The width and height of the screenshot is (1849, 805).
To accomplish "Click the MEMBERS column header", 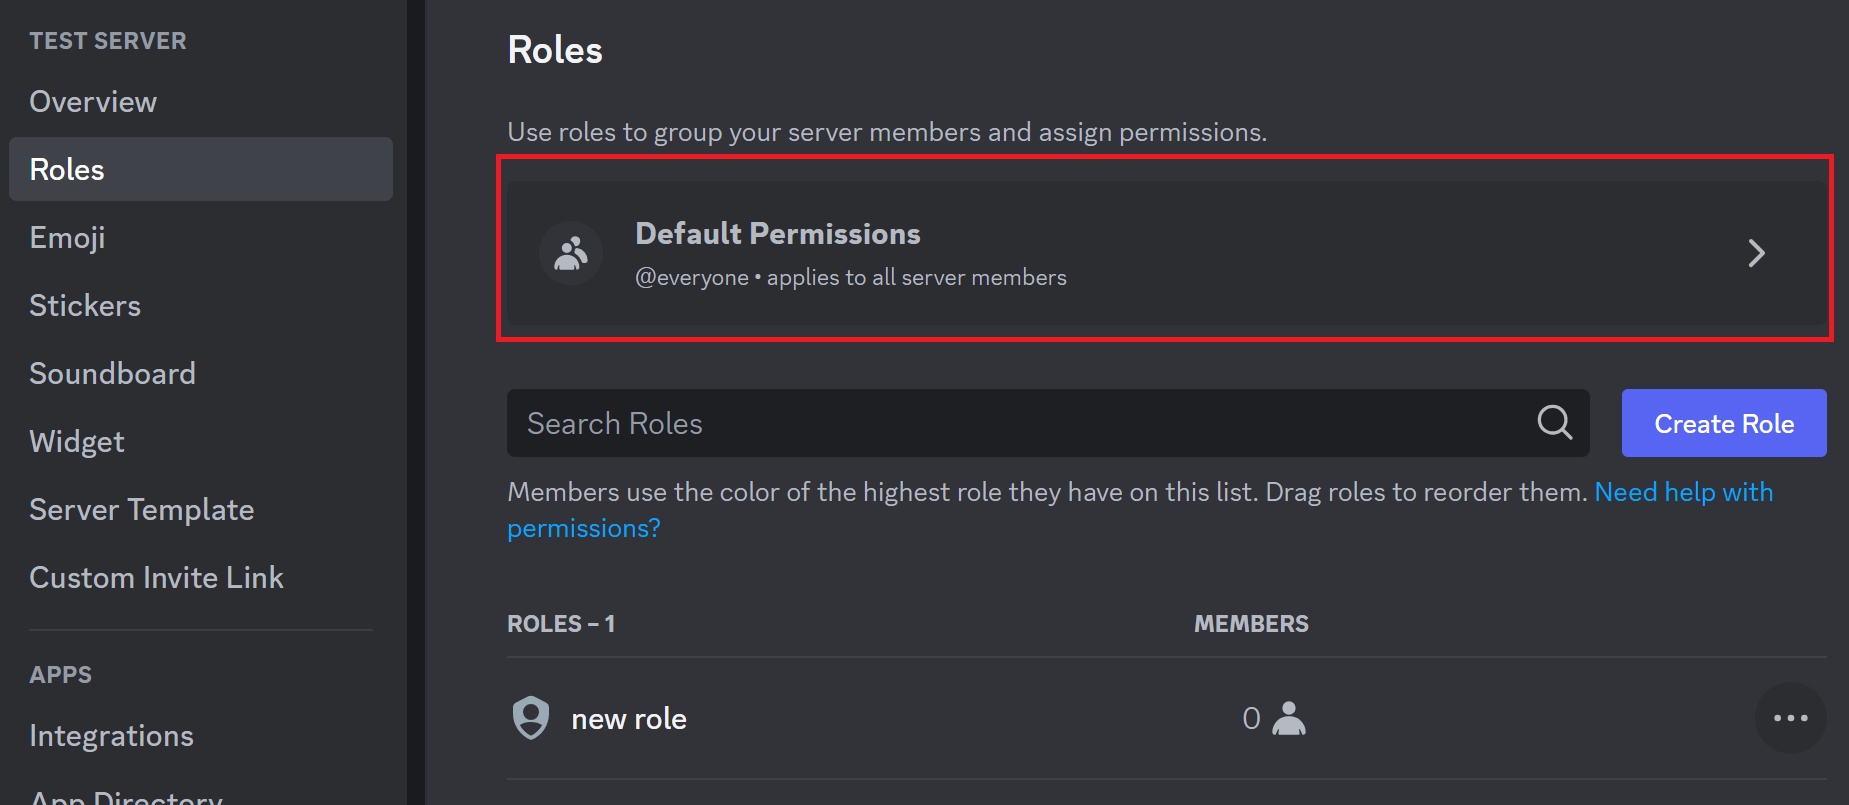I will [x=1251, y=624].
